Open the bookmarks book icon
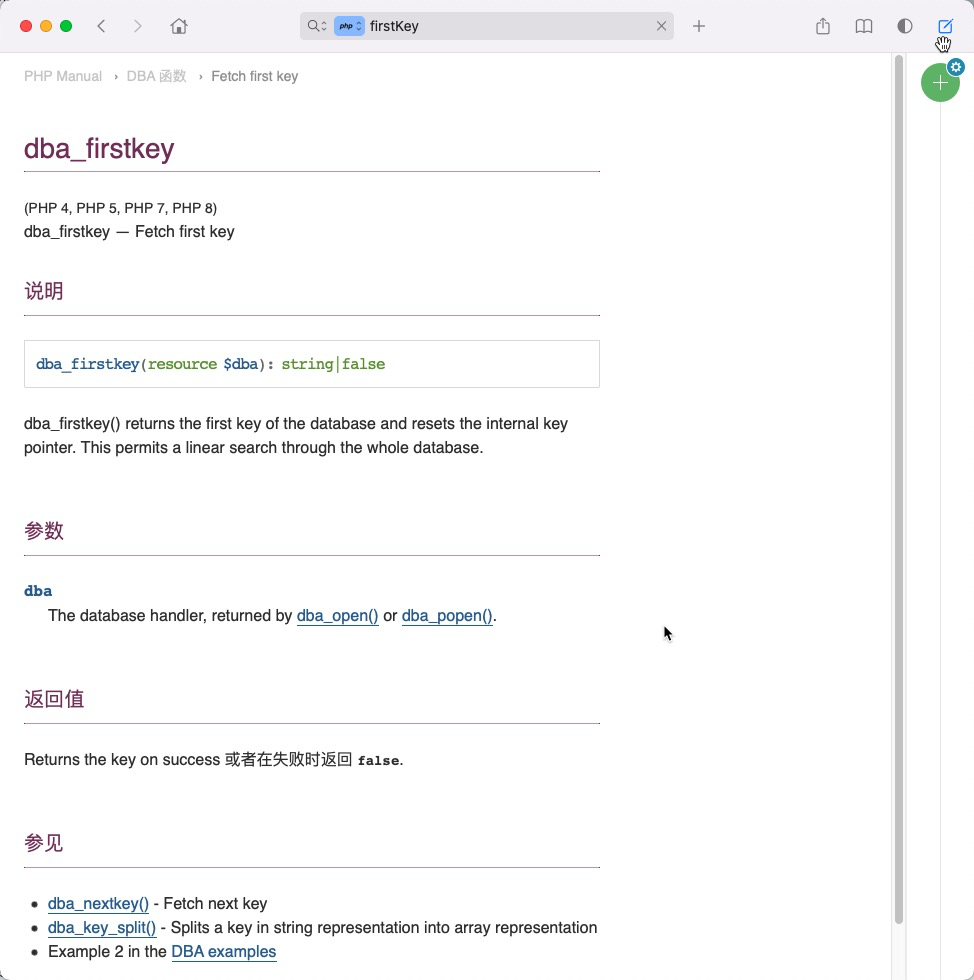Viewport: 974px width, 980px height. tap(863, 26)
